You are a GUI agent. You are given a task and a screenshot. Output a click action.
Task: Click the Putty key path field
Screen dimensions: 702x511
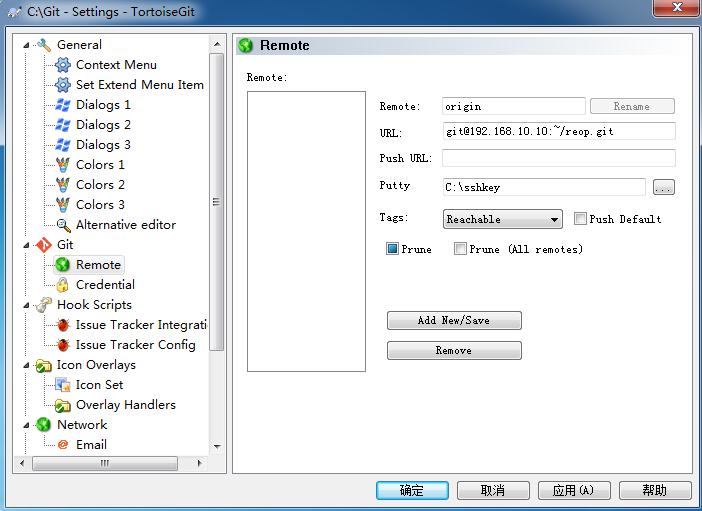point(544,187)
